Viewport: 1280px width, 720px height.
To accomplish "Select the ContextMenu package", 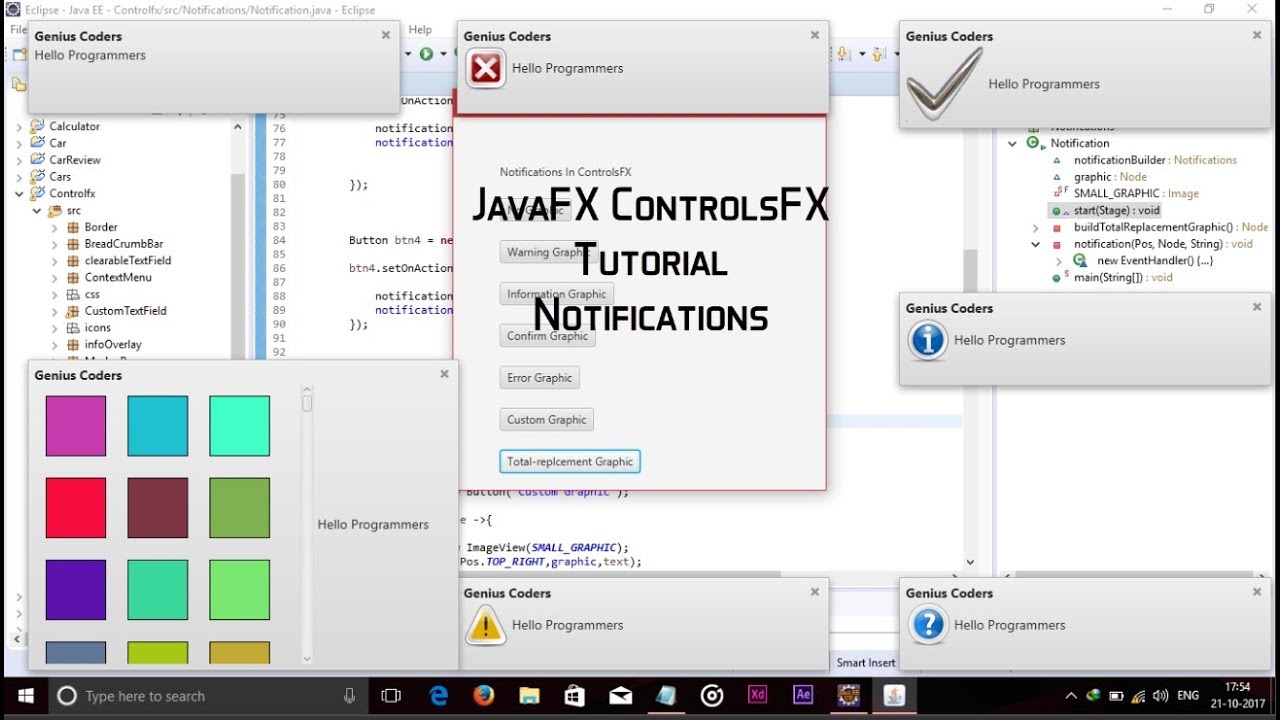I will click(x=118, y=277).
